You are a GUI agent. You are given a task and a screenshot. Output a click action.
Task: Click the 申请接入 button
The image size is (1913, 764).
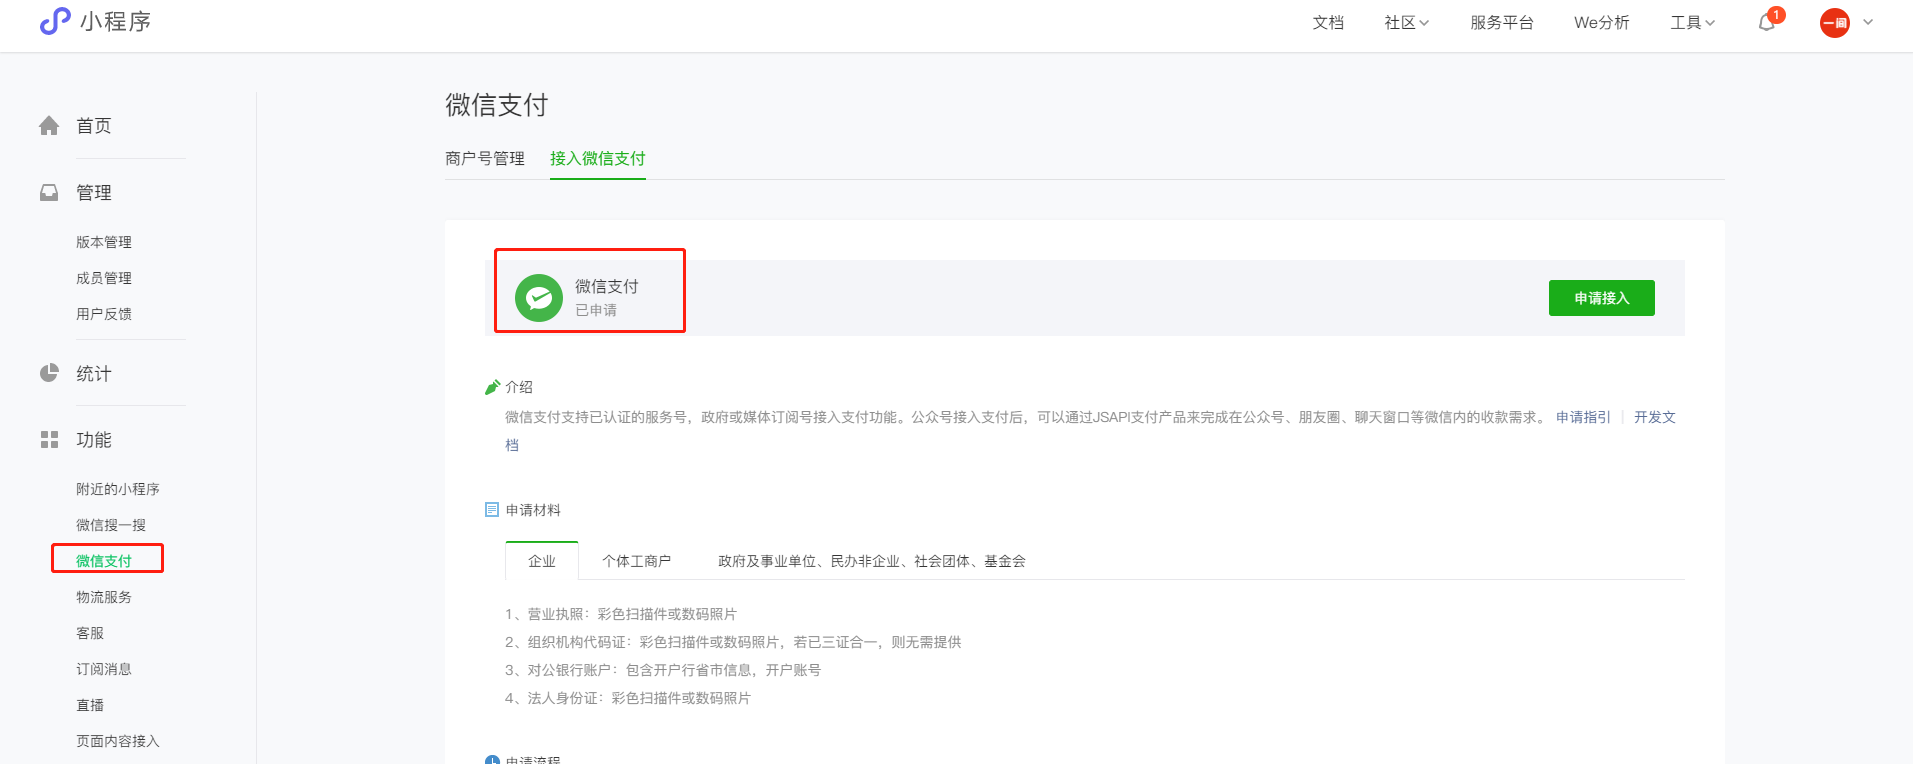click(x=1602, y=298)
